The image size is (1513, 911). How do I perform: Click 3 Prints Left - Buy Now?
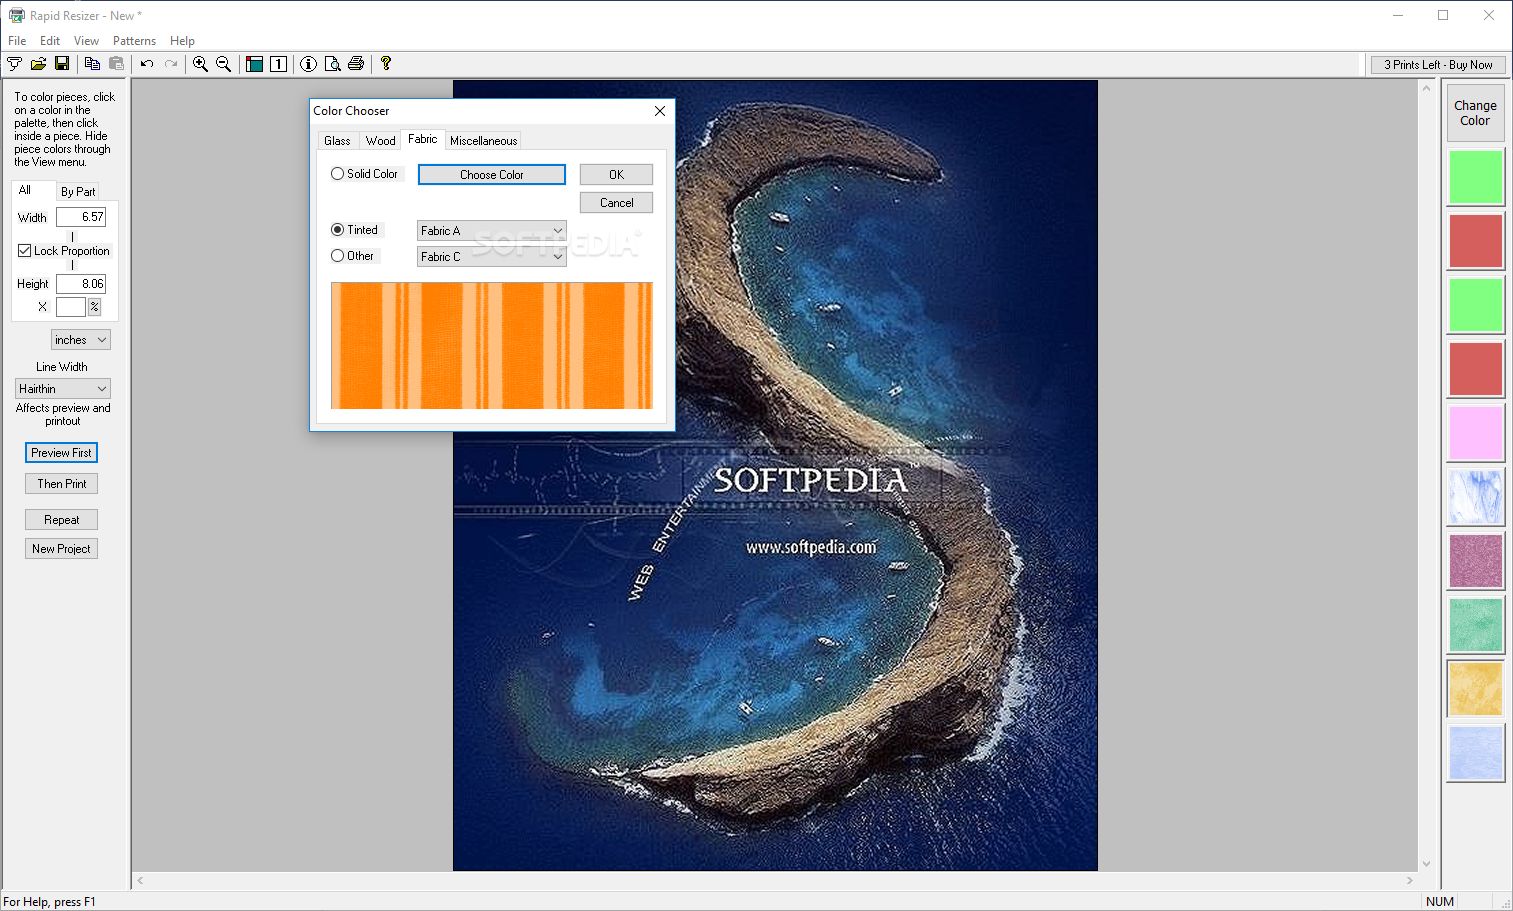tap(1438, 65)
